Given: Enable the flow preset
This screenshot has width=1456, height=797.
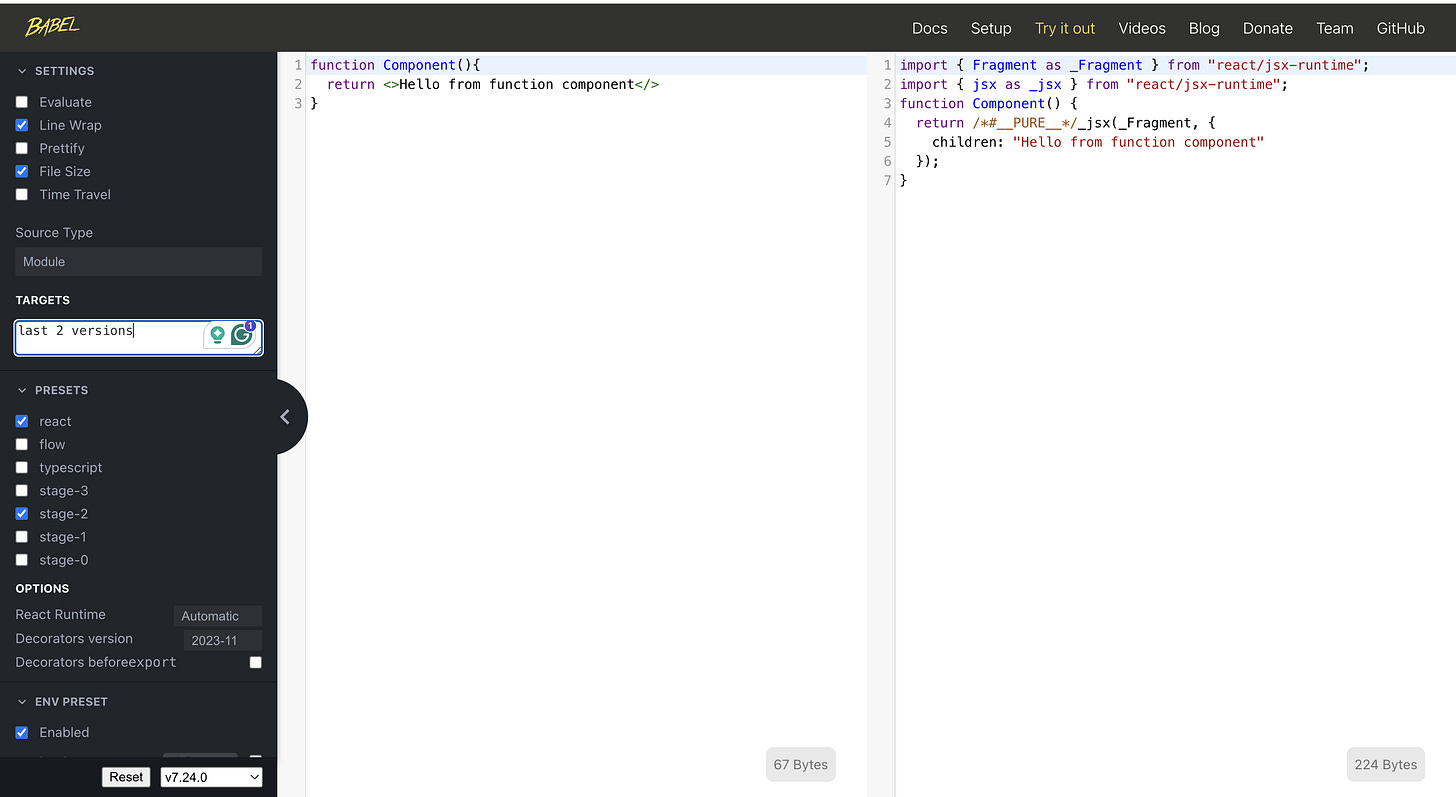Looking at the screenshot, I should [x=22, y=444].
